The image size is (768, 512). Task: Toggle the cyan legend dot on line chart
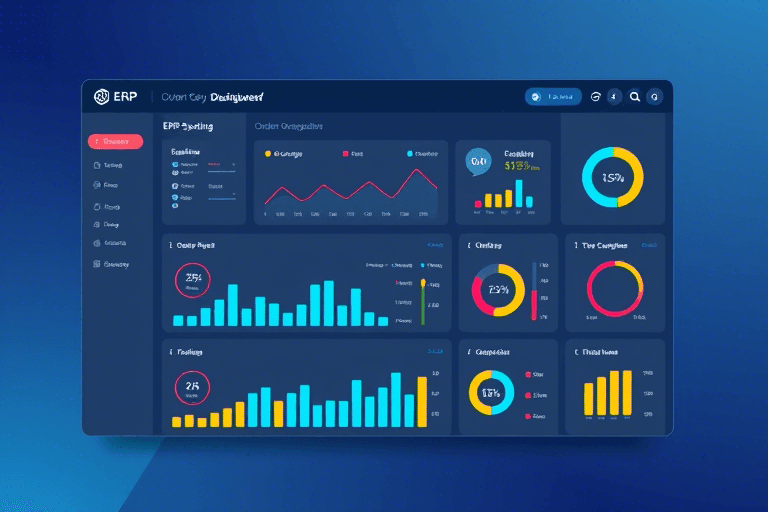(x=410, y=154)
